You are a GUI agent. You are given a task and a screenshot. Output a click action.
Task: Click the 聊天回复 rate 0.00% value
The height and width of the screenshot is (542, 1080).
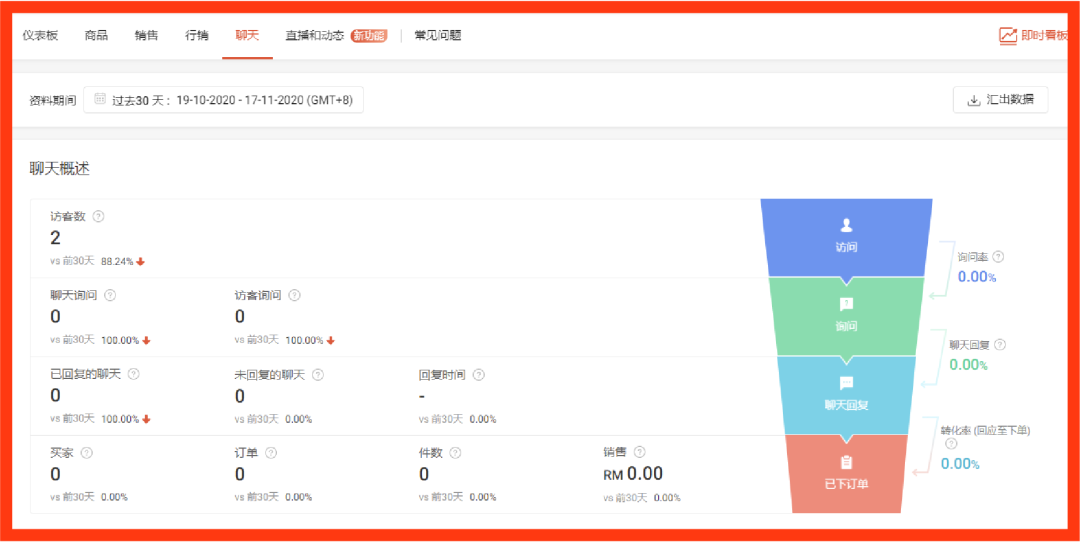click(x=968, y=365)
